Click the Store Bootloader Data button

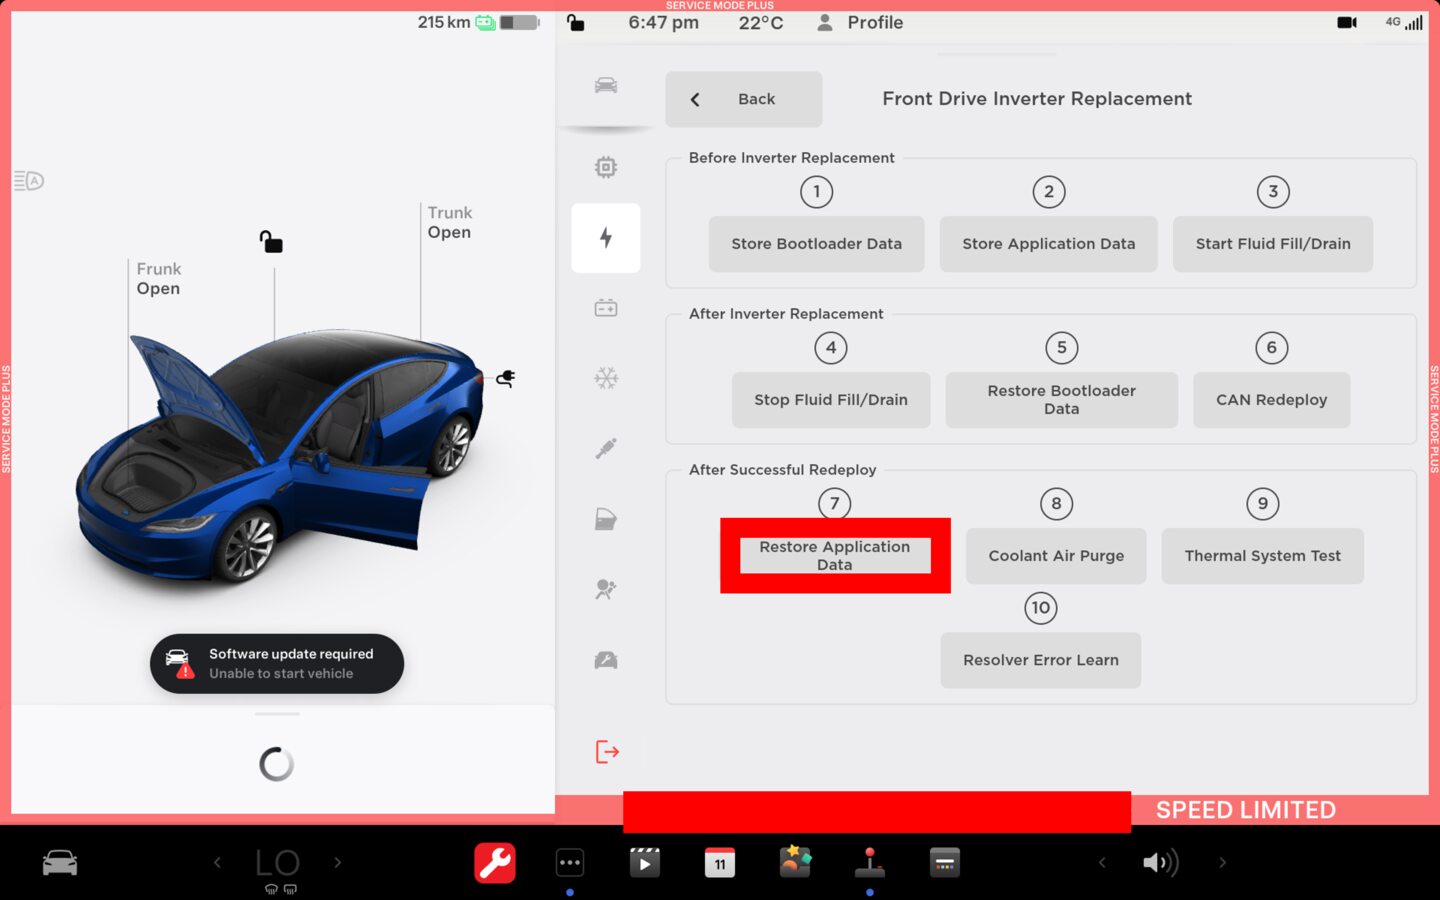816,244
